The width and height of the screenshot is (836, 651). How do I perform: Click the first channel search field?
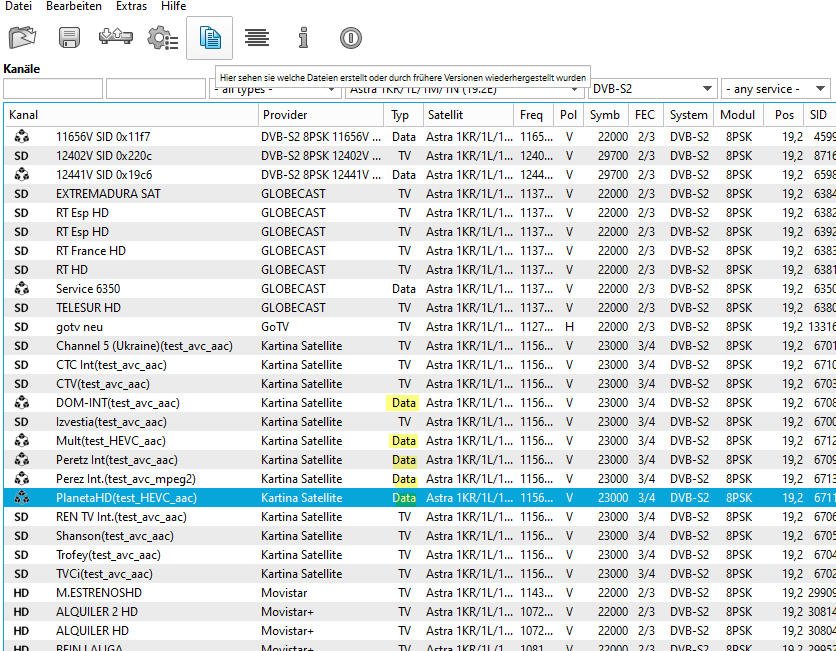click(52, 89)
